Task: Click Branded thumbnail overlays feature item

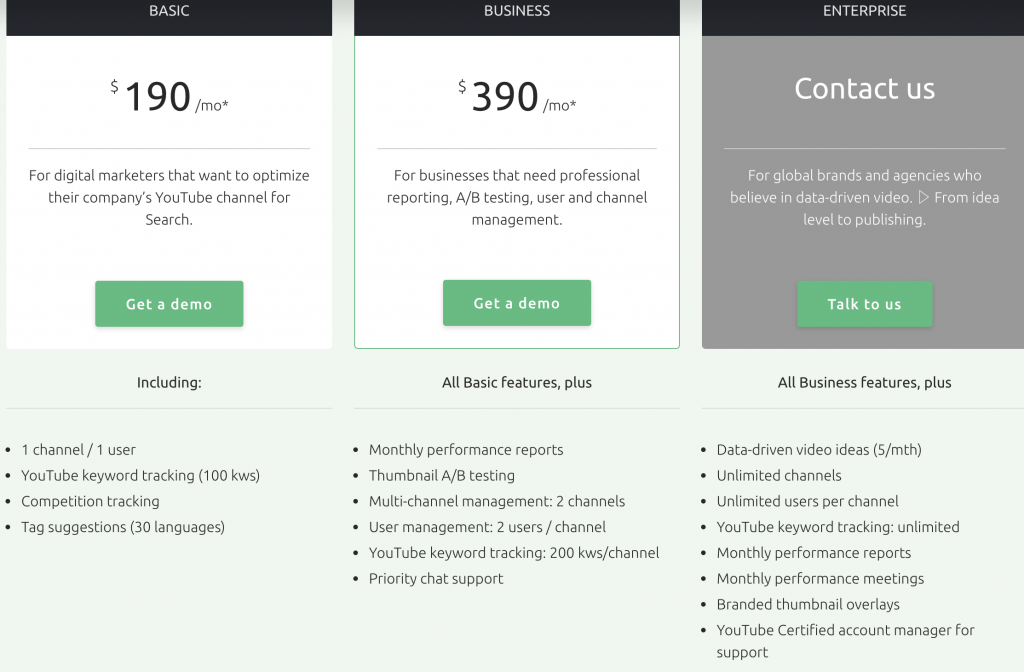Action: [x=808, y=604]
